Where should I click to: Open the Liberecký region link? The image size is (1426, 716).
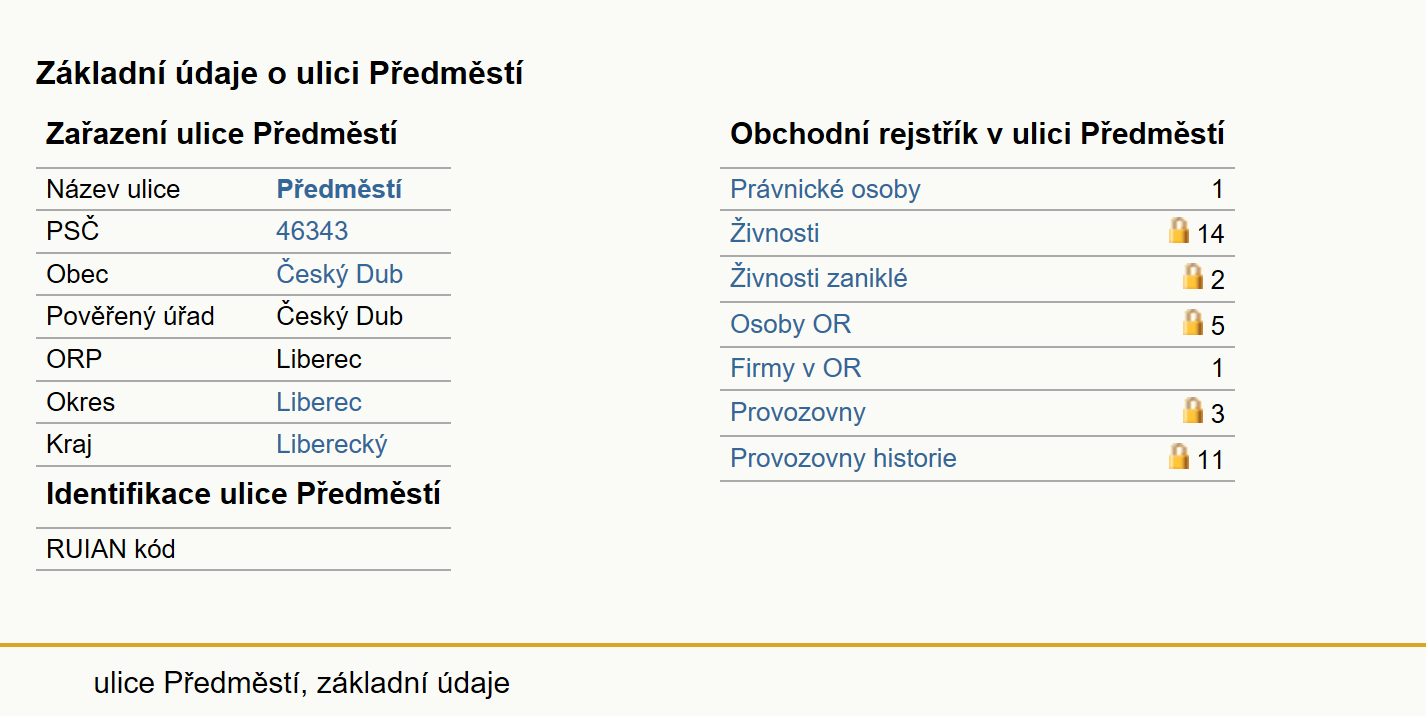coord(331,444)
